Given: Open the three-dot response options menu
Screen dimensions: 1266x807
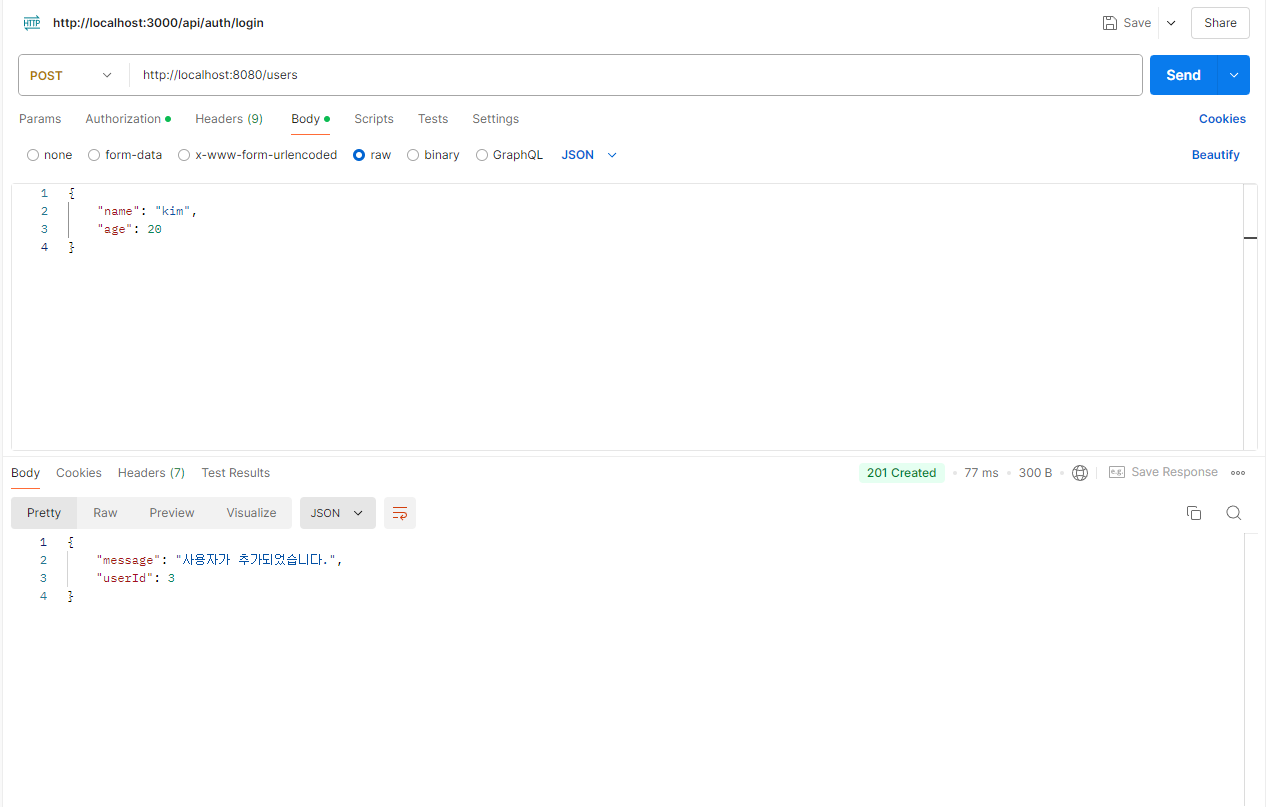Looking at the screenshot, I should click(x=1238, y=473).
